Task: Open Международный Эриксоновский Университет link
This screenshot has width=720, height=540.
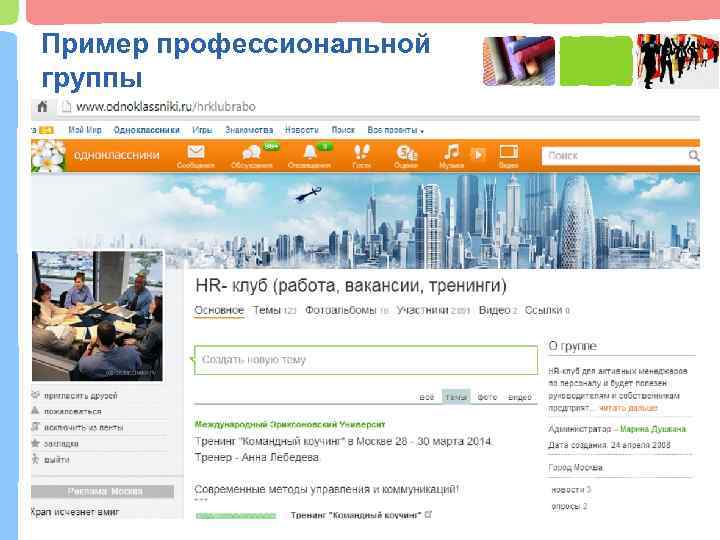Action: click(x=290, y=424)
